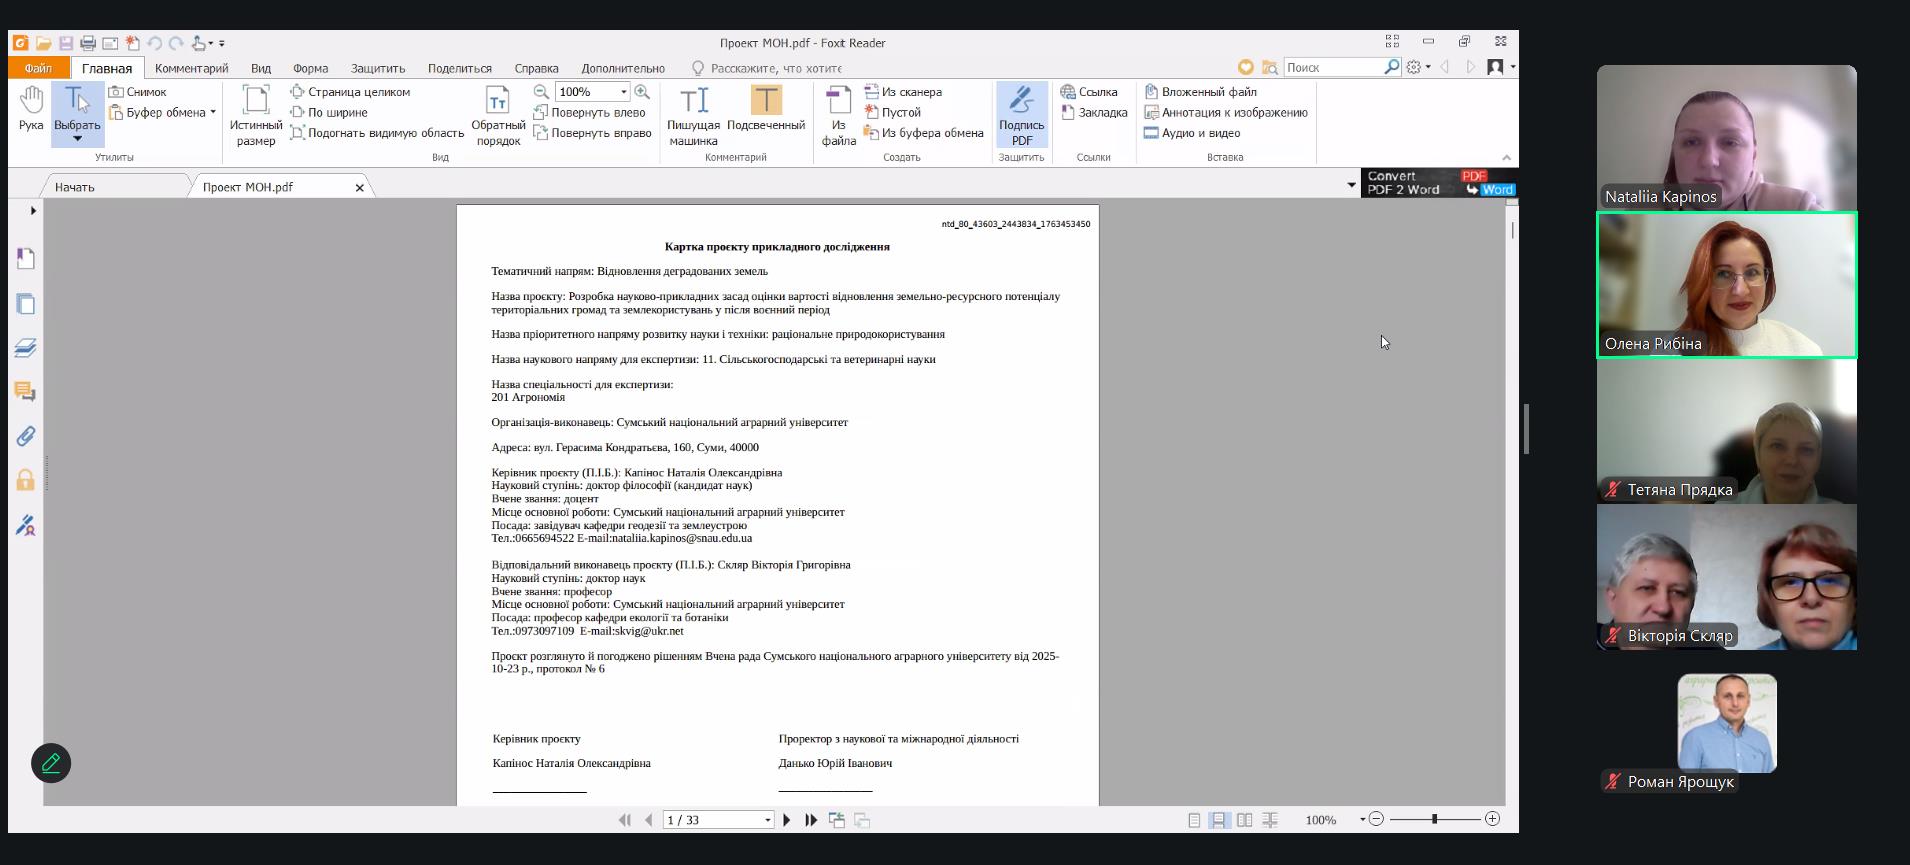
Task: Toggle continuous page view mode in status bar
Action: pos(1219,820)
